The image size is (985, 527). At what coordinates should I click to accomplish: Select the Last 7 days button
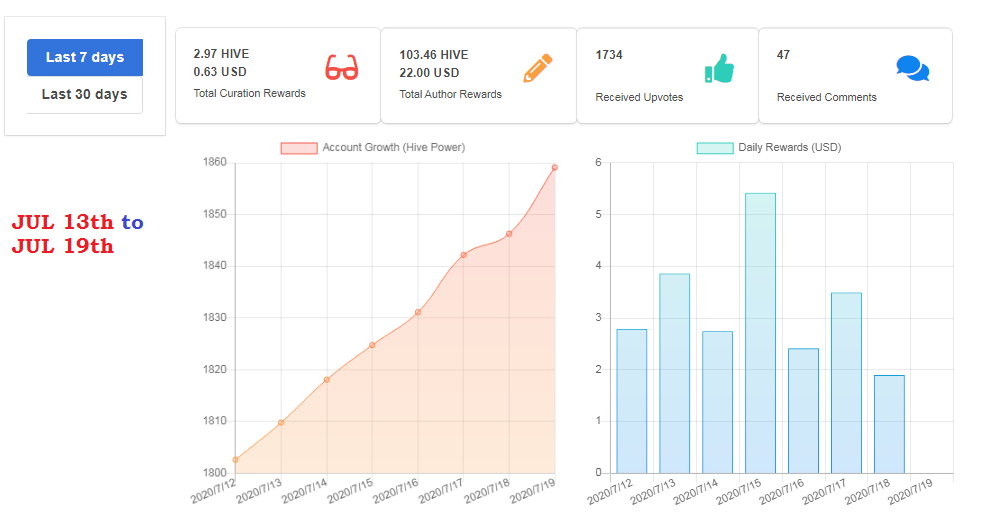coord(85,57)
